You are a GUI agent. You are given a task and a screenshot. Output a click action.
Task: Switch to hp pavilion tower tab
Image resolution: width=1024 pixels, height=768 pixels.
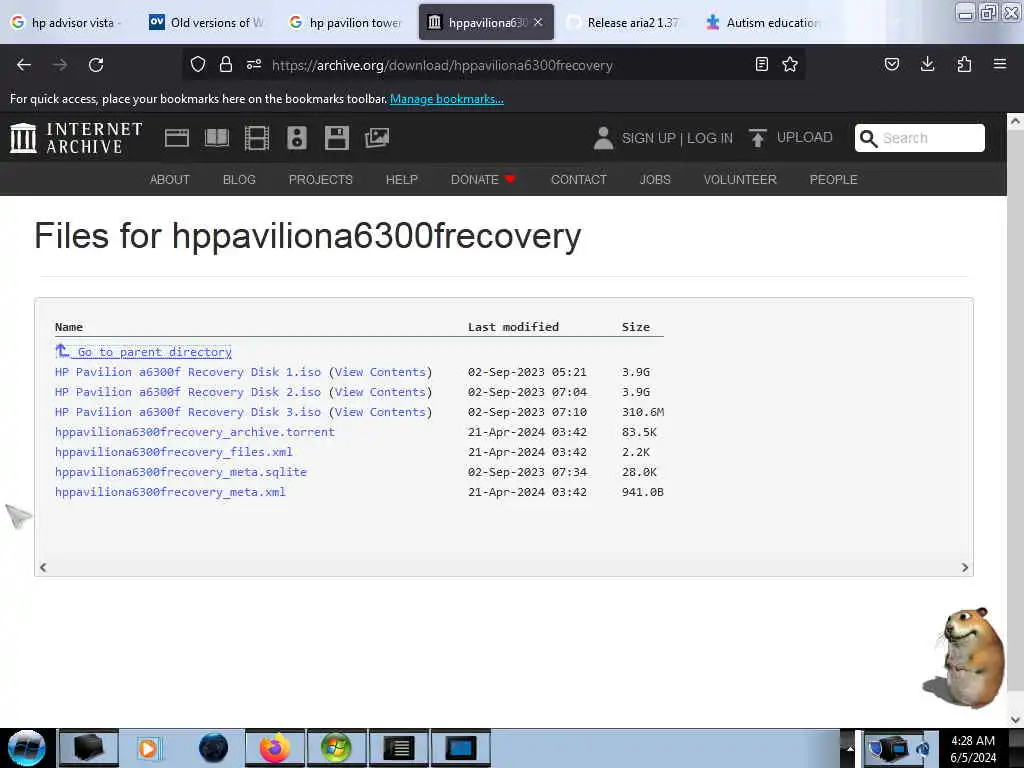[x=346, y=22]
